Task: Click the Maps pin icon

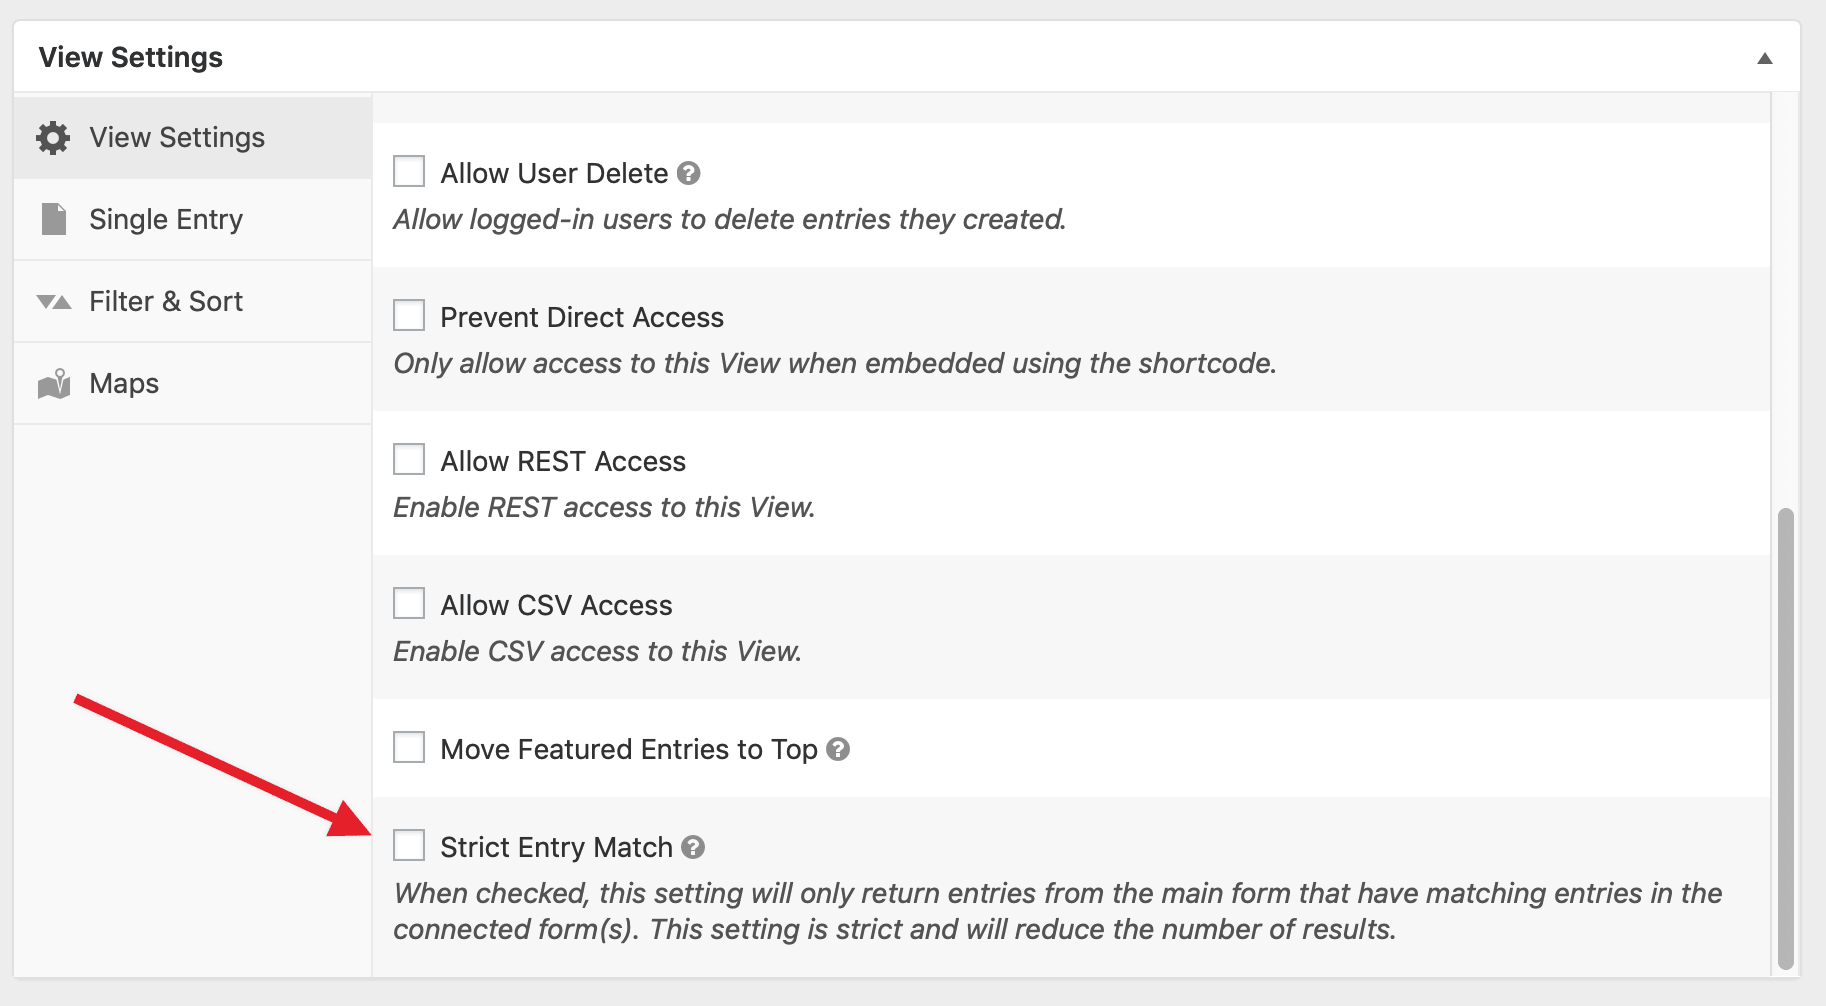Action: click(x=54, y=384)
